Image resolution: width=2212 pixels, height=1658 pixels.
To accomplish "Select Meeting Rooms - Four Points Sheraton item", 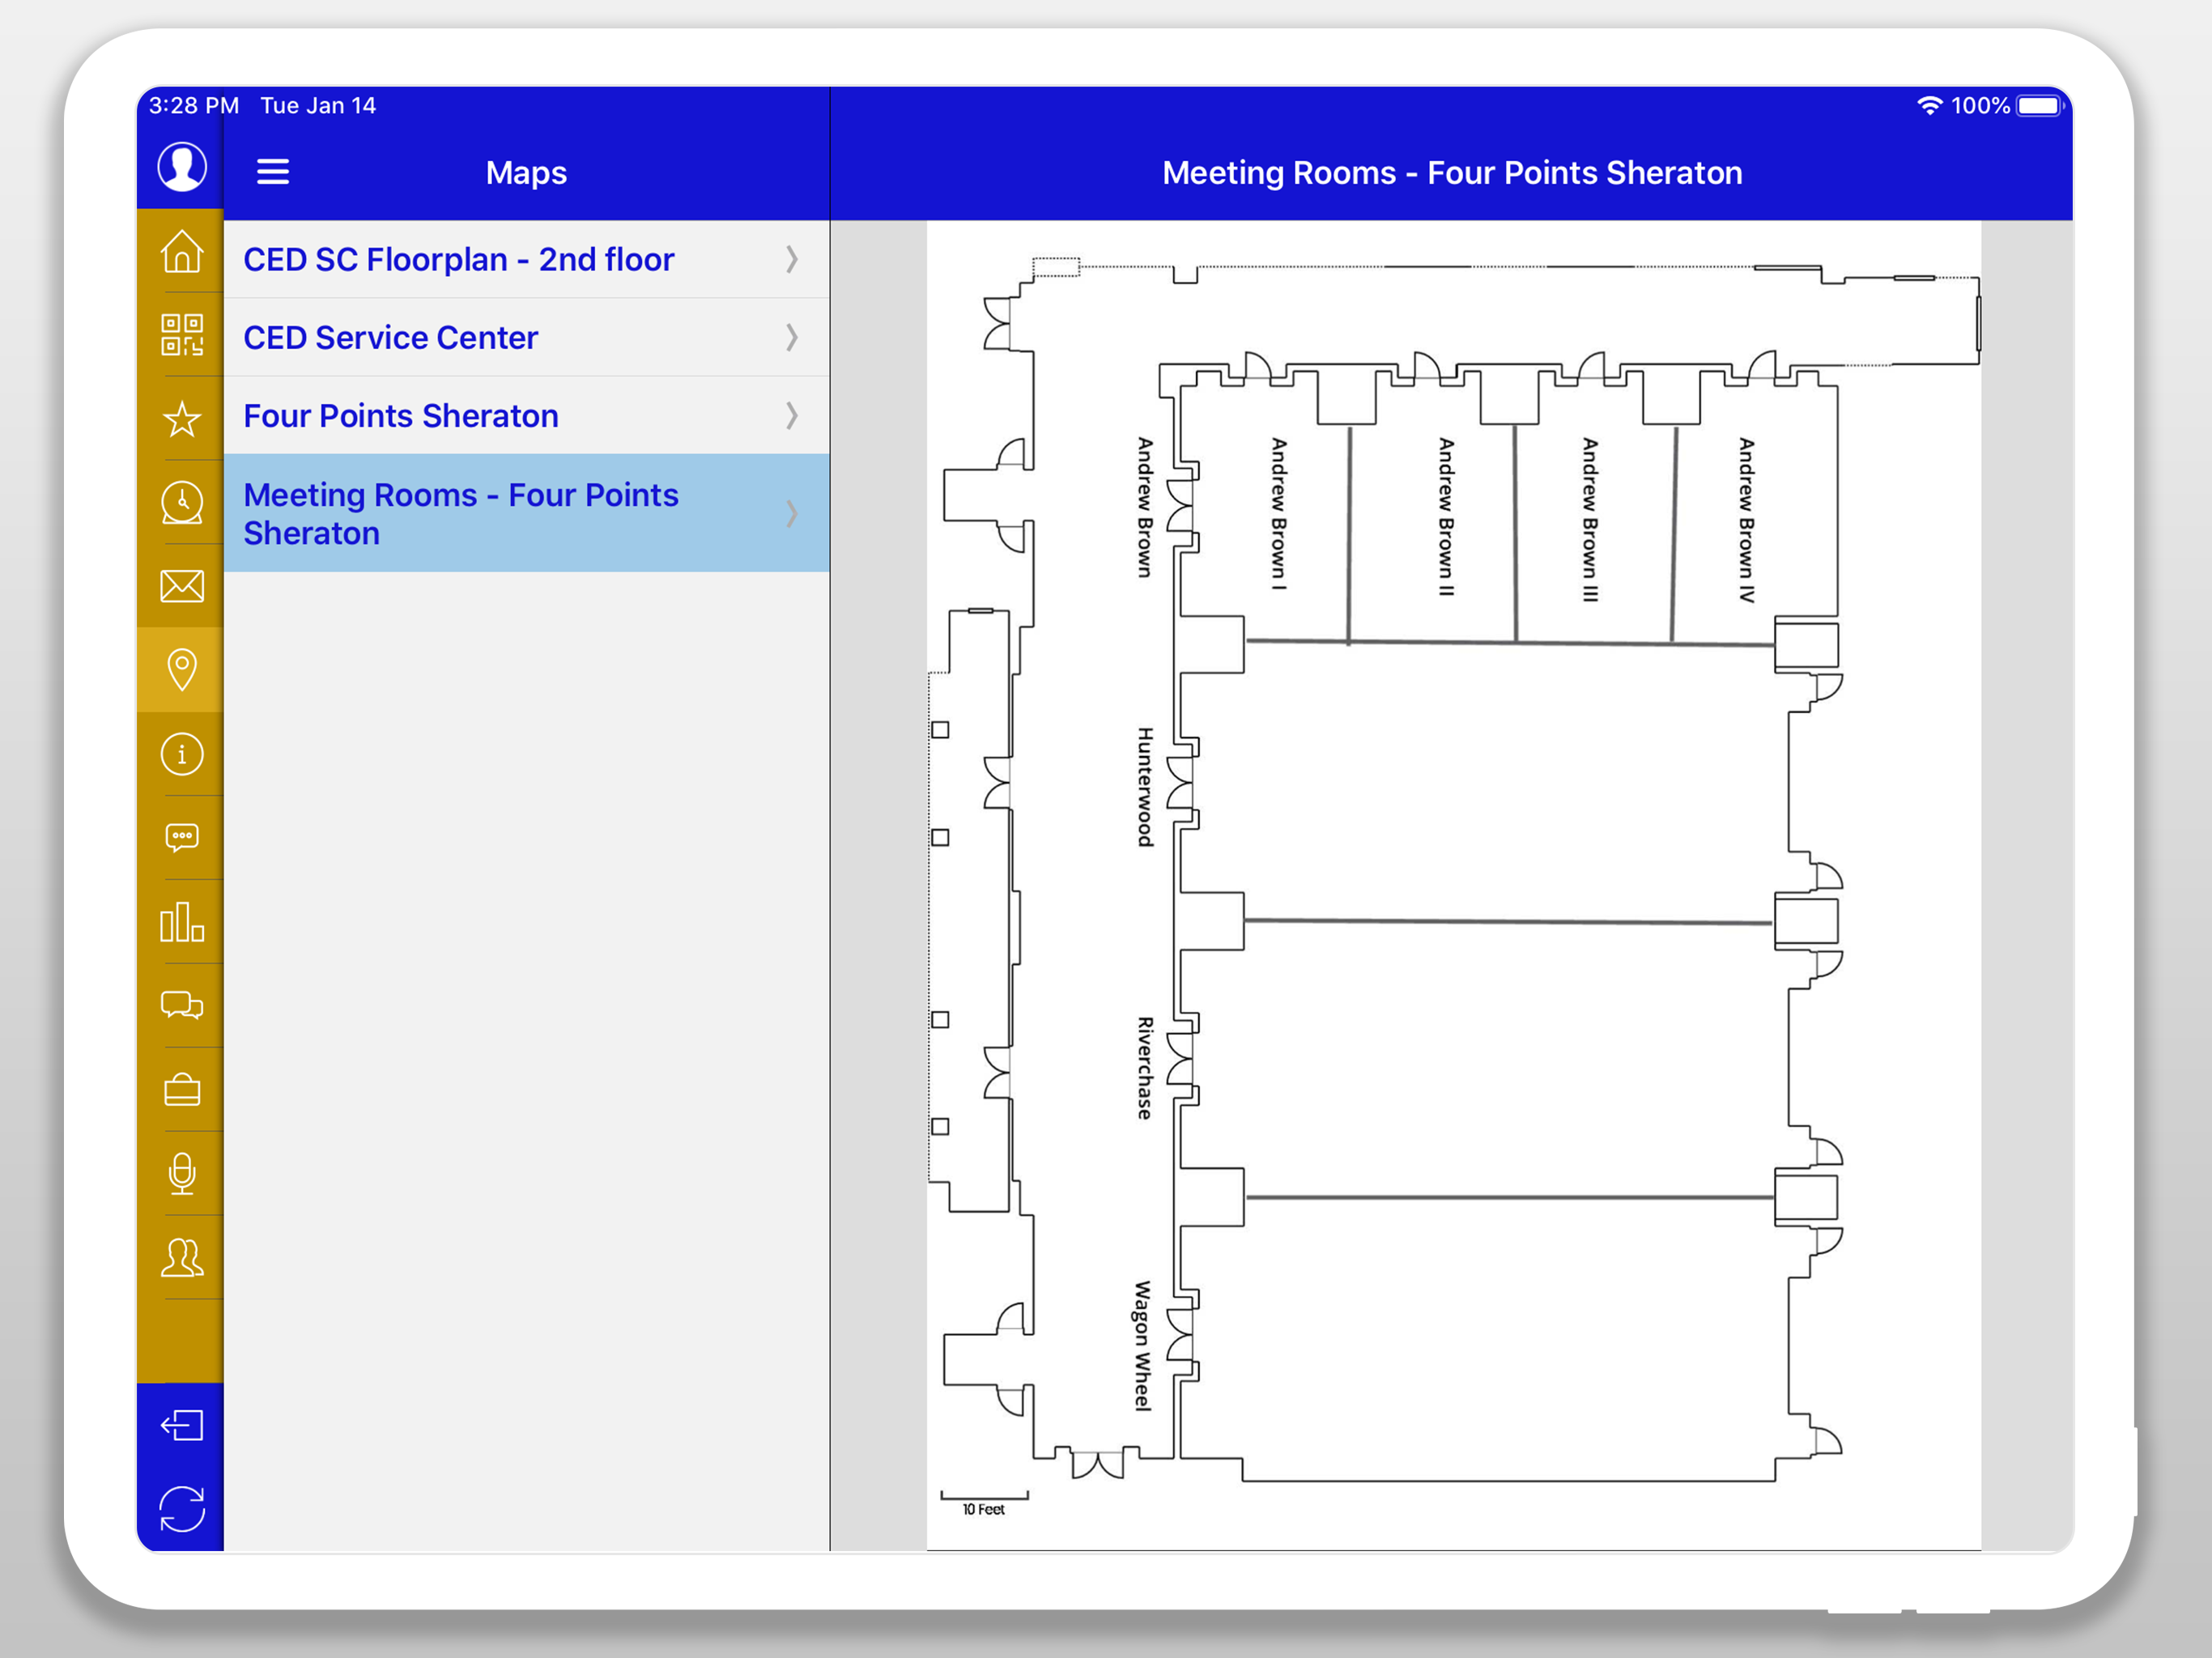I will (460, 514).
